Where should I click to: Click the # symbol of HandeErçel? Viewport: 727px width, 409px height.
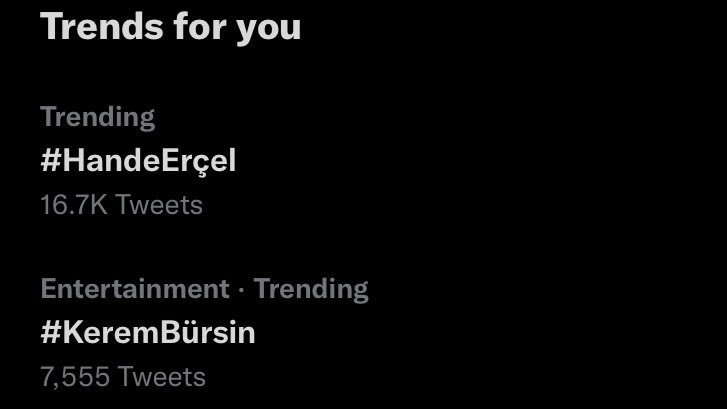pyautogui.click(x=50, y=161)
